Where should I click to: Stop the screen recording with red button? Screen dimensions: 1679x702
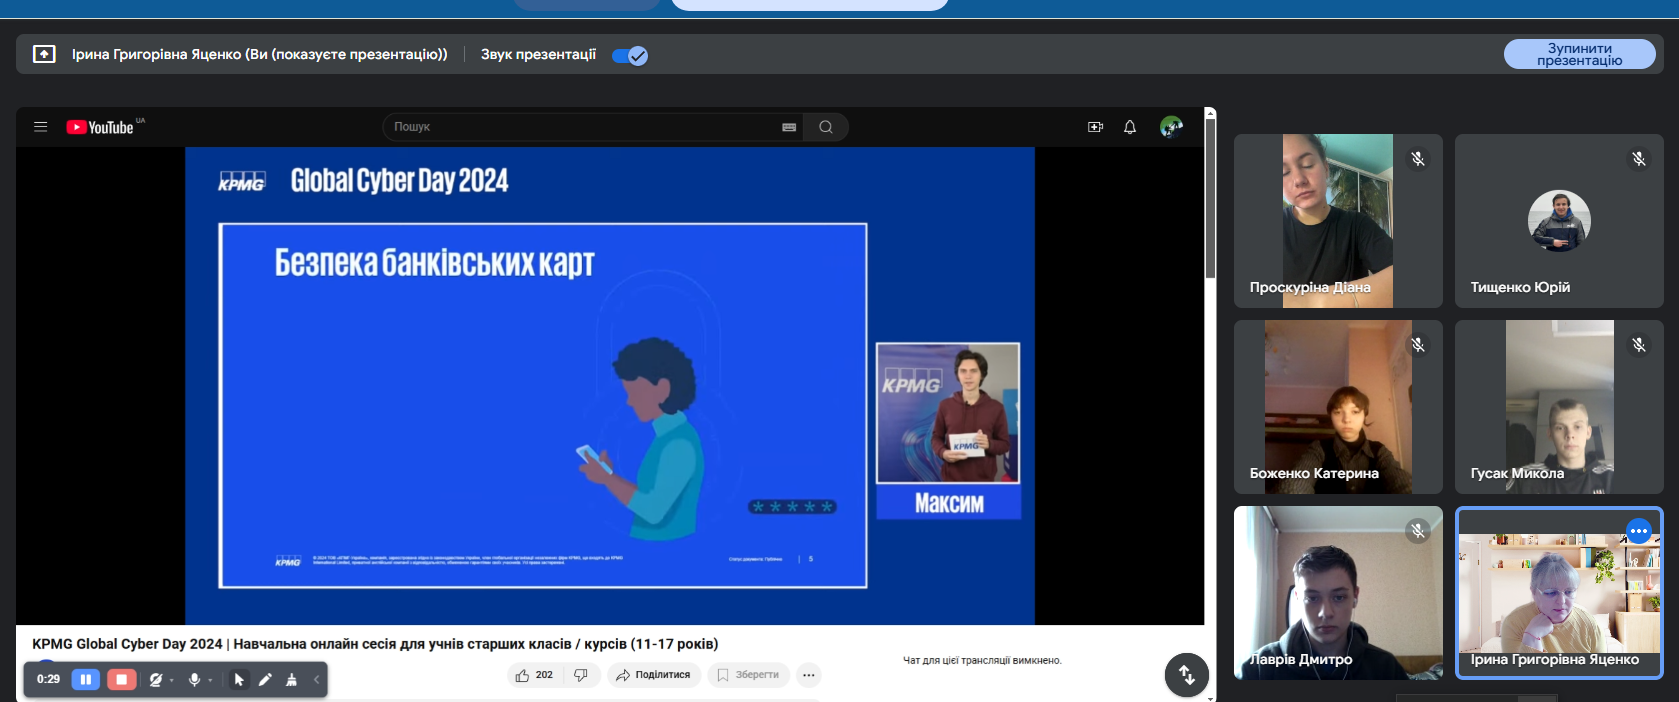(121, 680)
